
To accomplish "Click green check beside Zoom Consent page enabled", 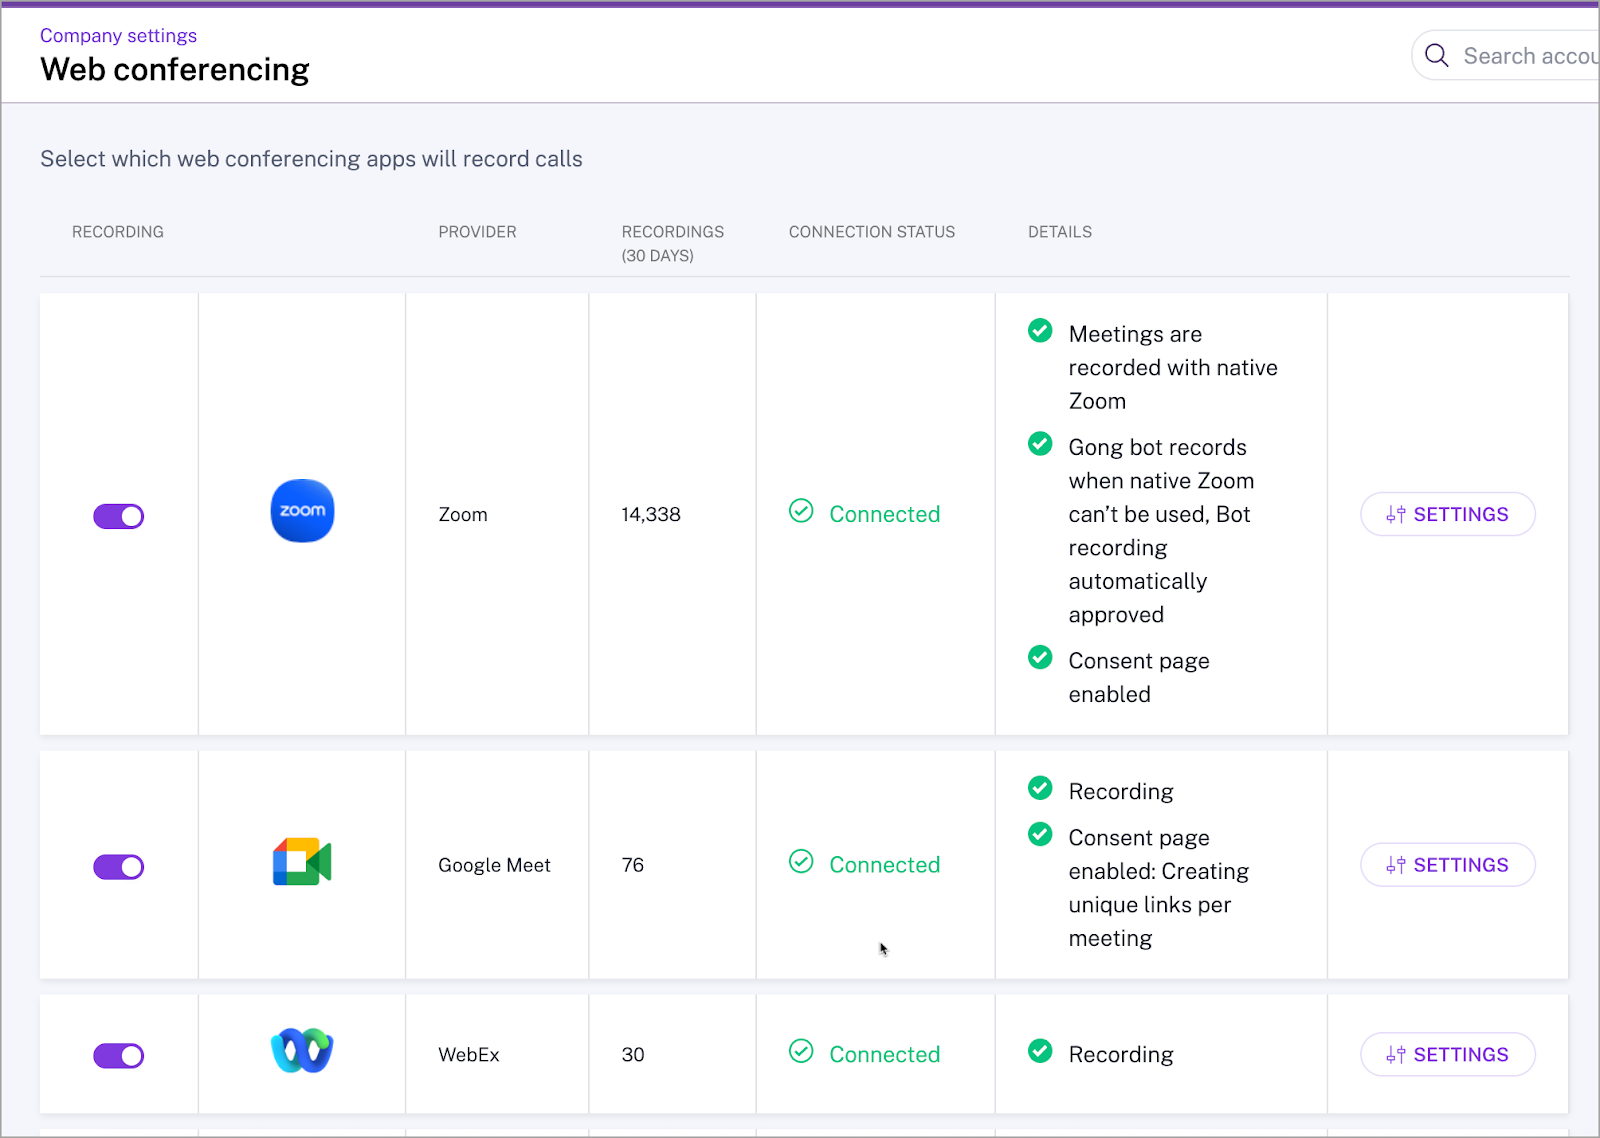I will [1040, 657].
